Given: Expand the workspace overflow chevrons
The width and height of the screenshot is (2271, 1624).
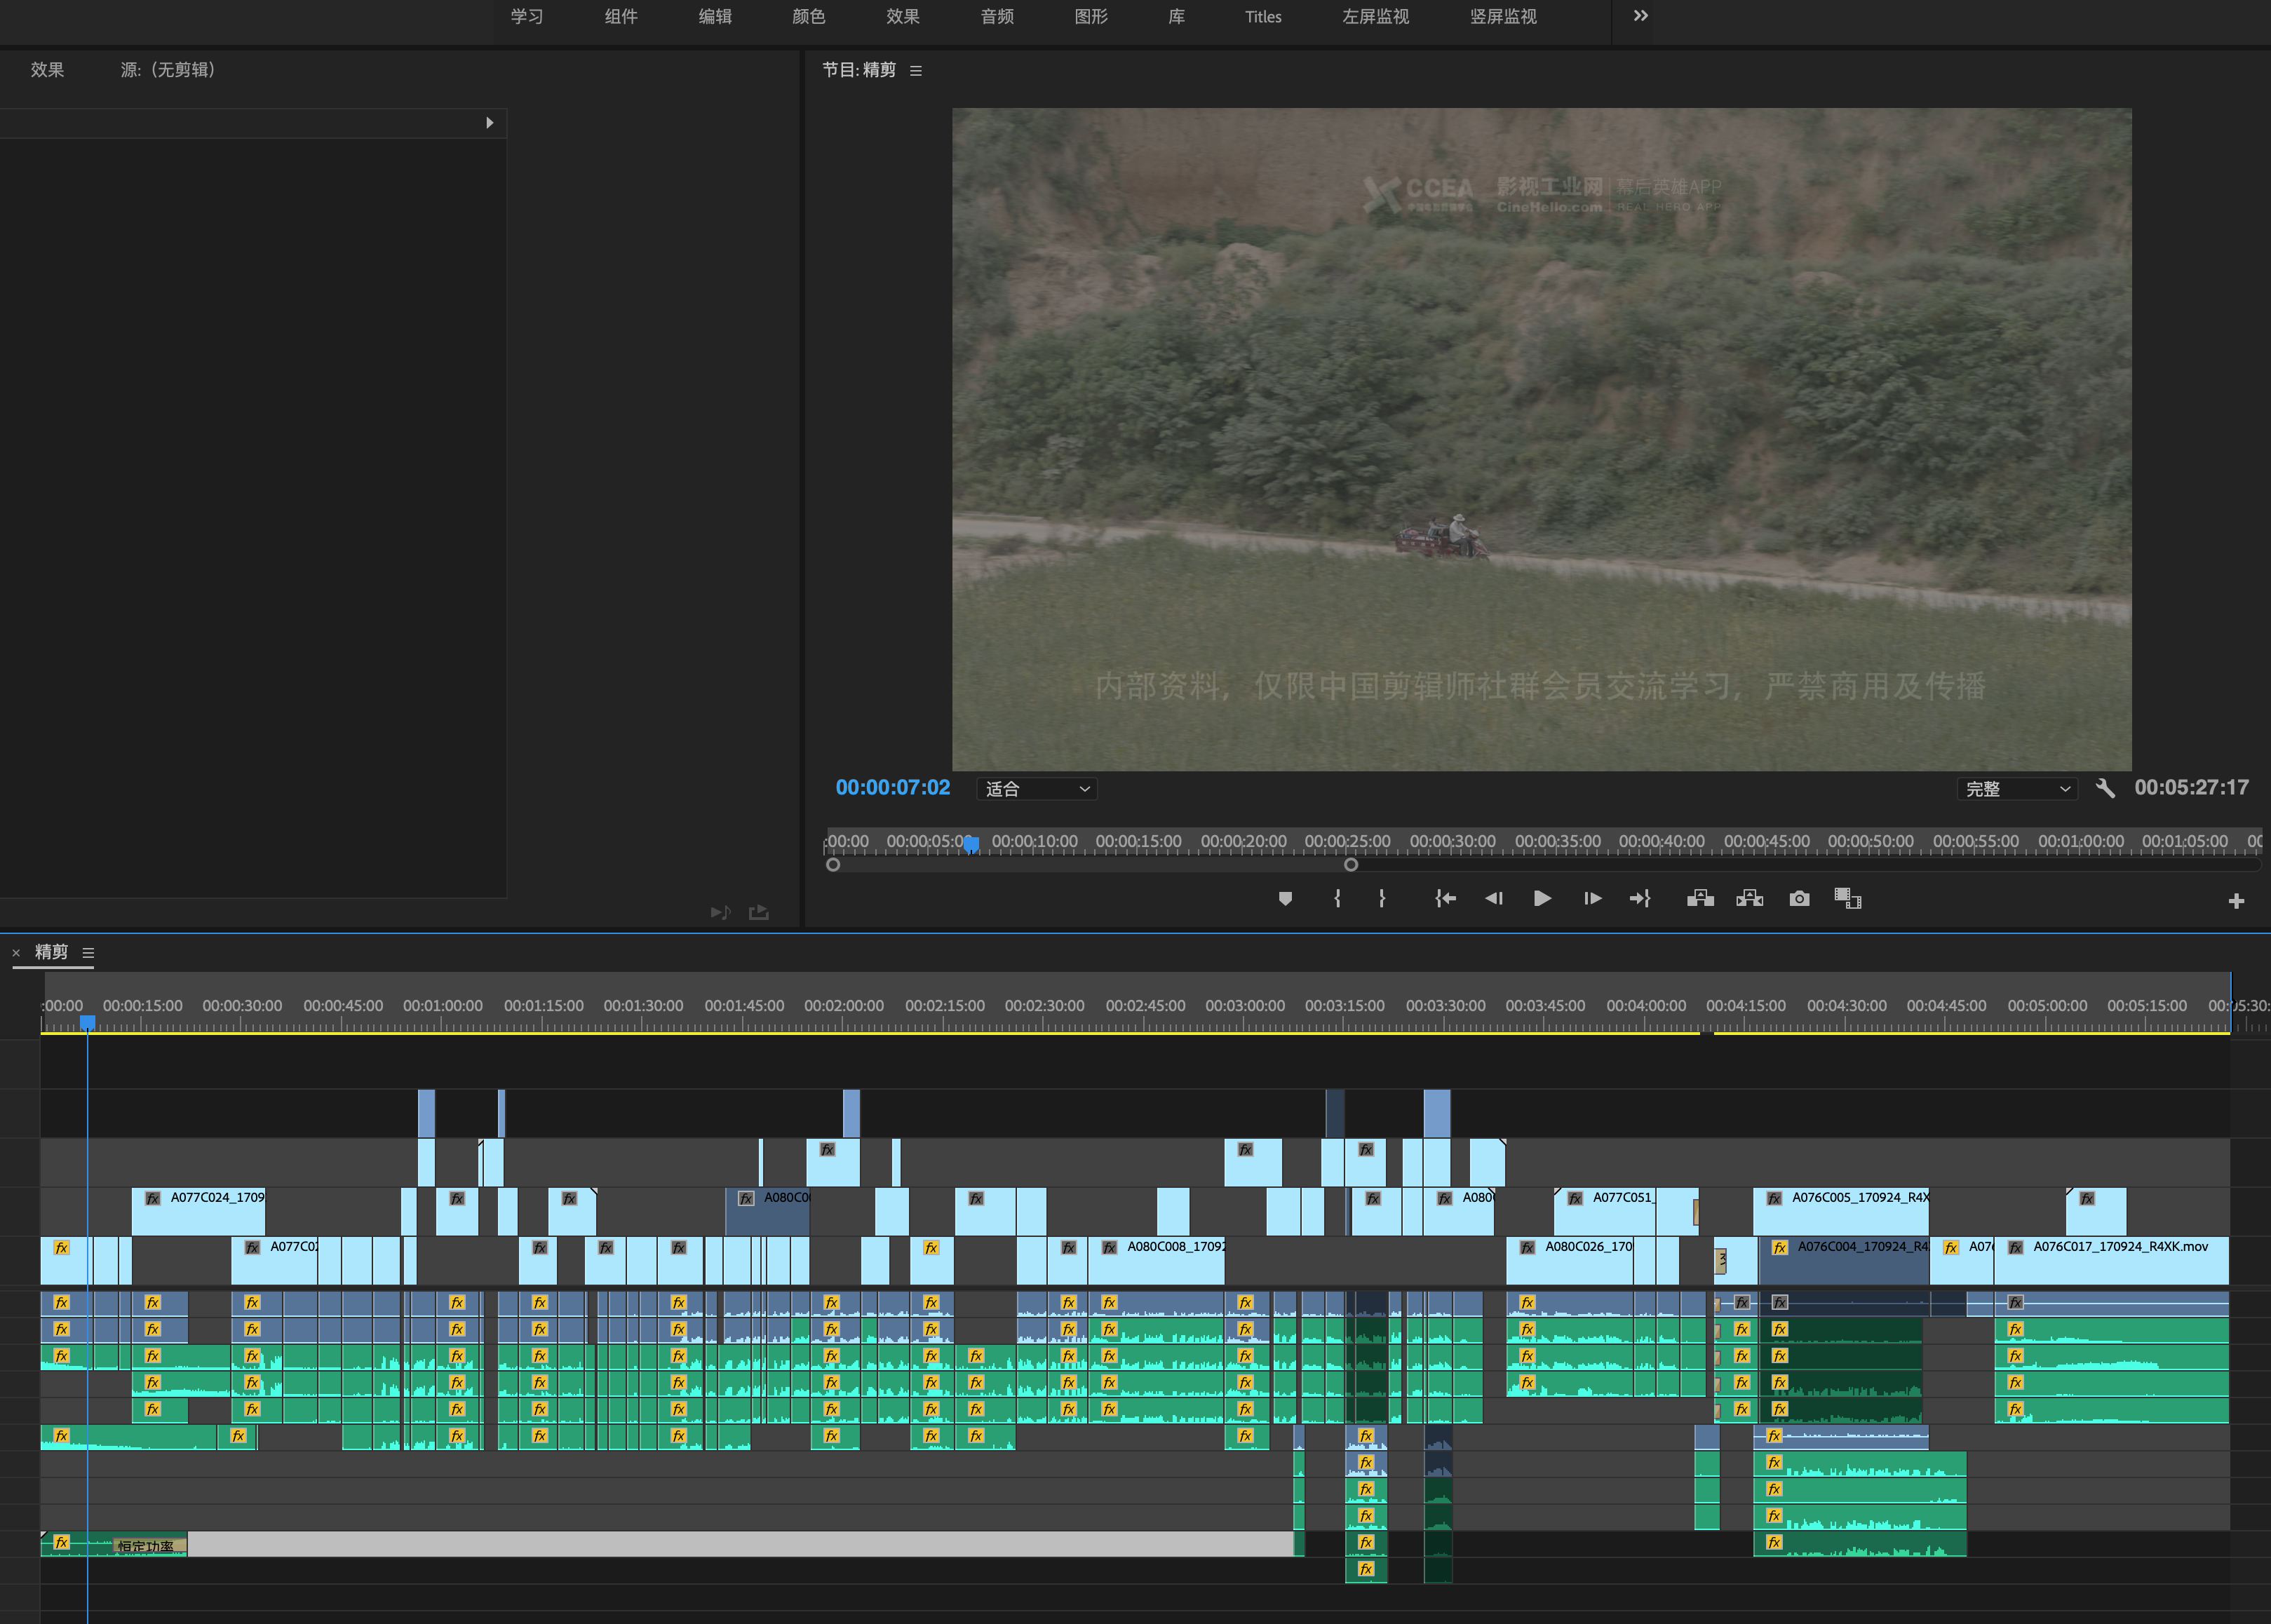Looking at the screenshot, I should pos(1640,16).
